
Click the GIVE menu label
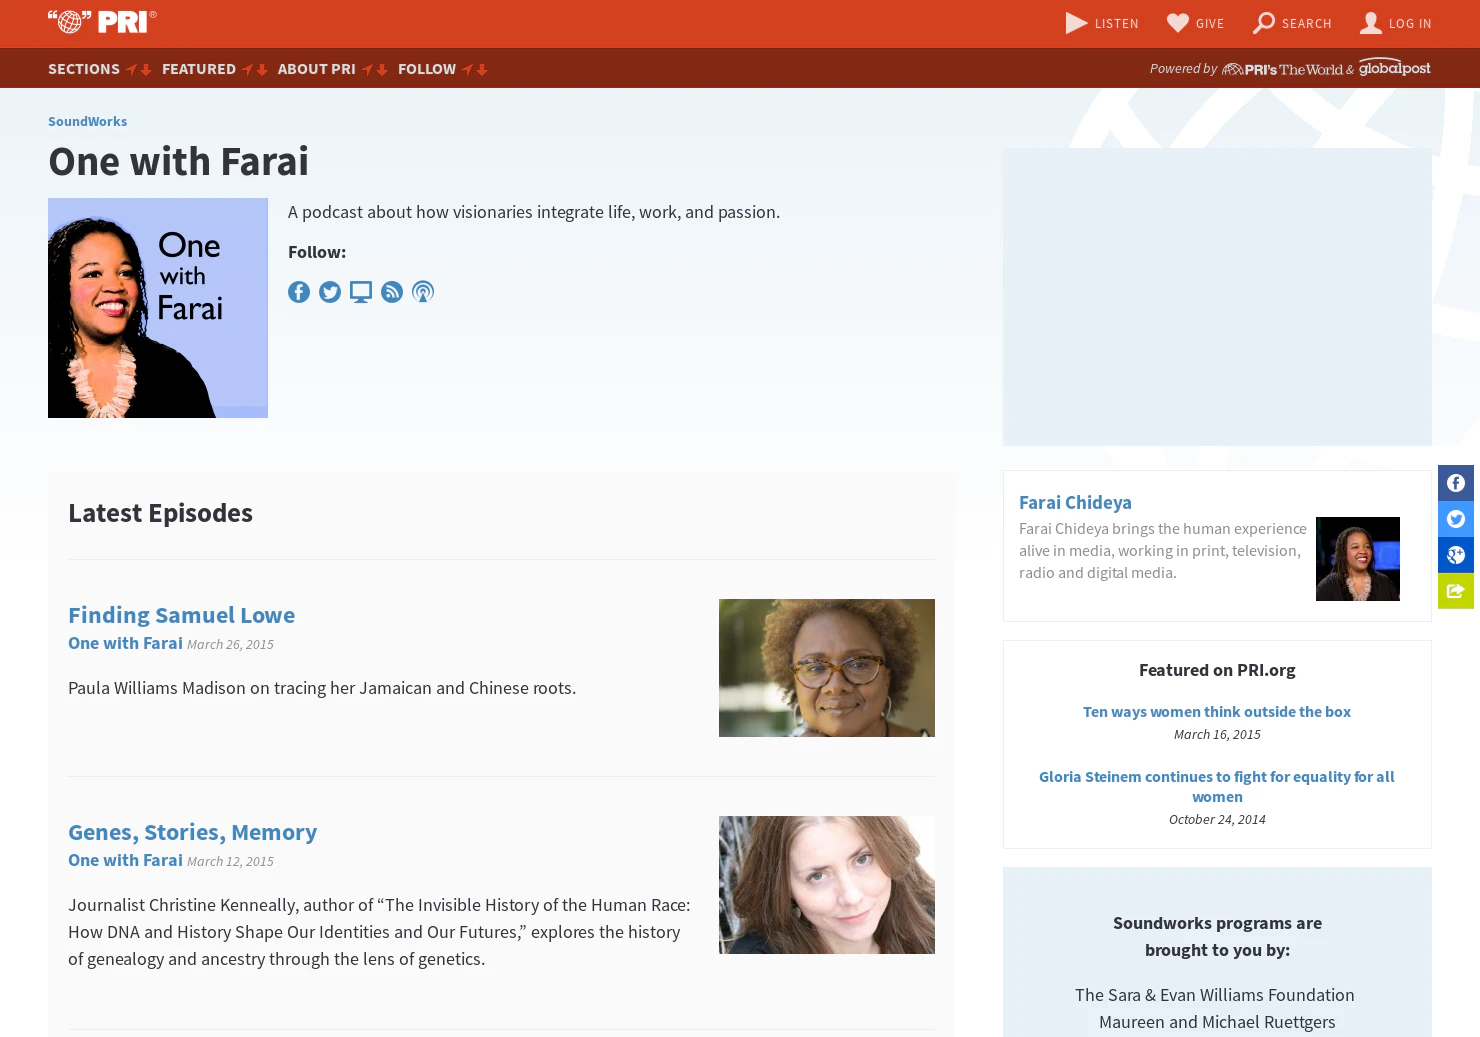[x=1210, y=24]
